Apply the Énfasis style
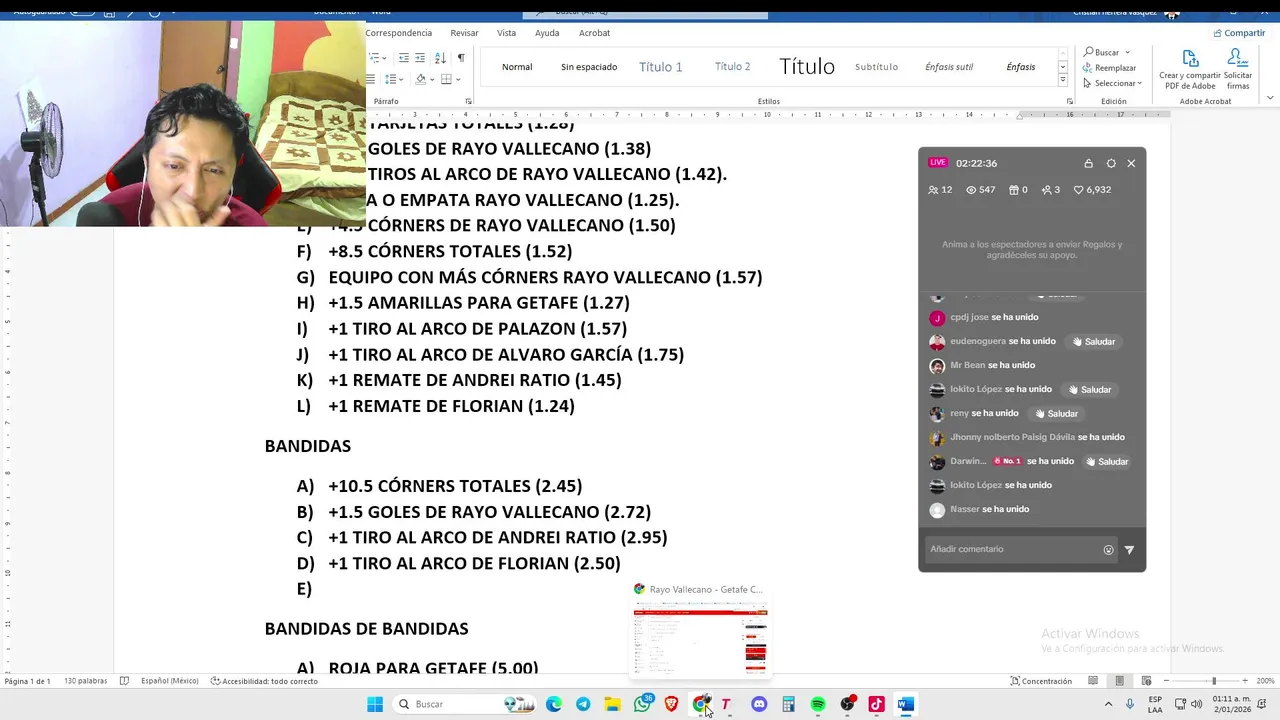The height and width of the screenshot is (720, 1280). (1021, 67)
